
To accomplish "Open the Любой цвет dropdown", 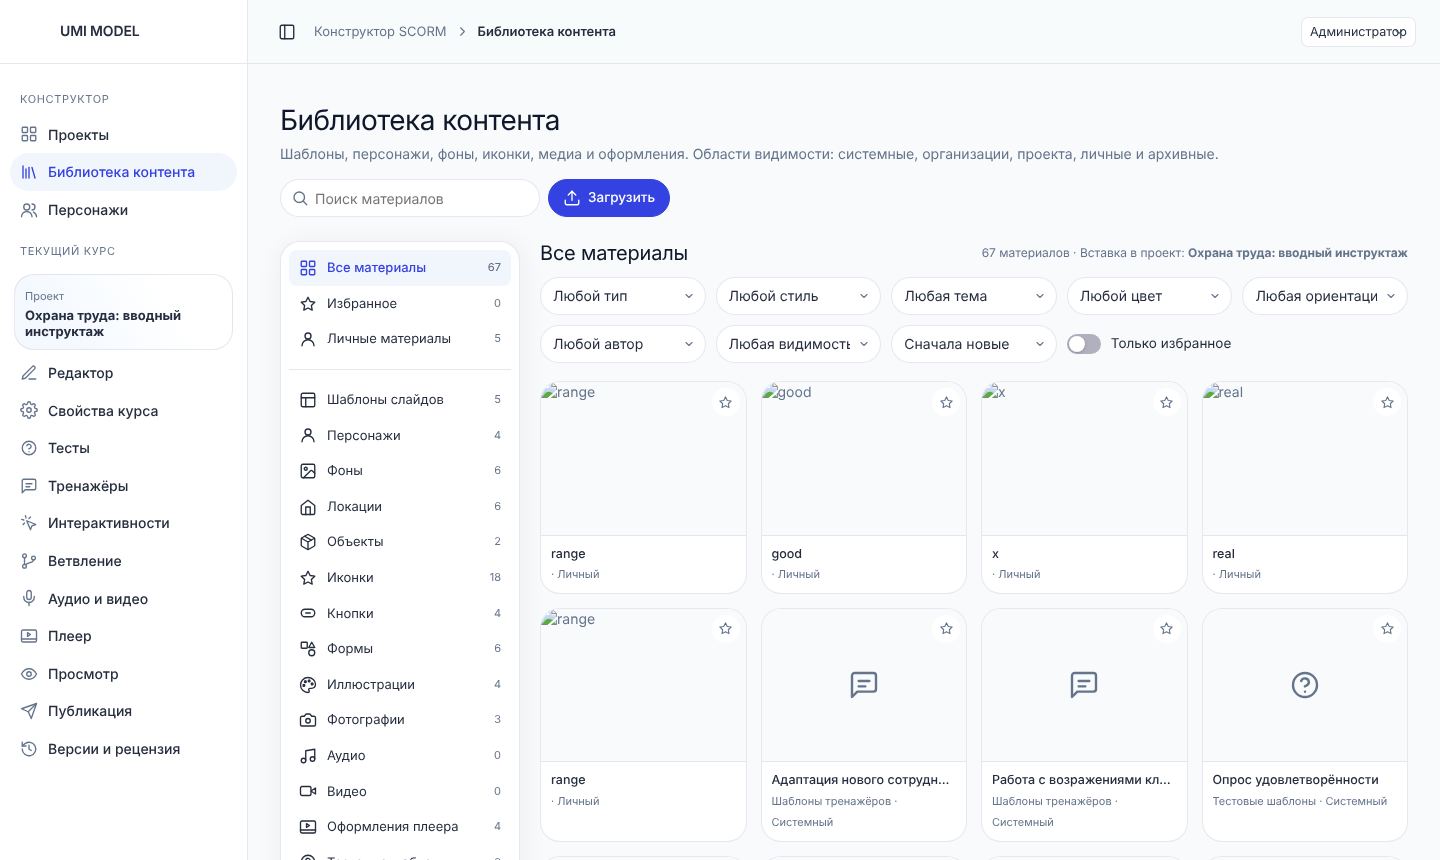I will pos(1149,296).
